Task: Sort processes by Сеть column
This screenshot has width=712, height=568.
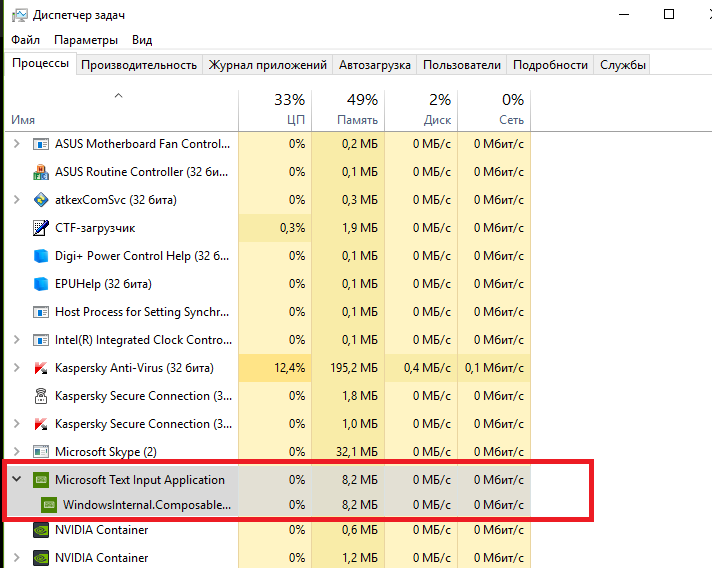Action: (x=494, y=111)
